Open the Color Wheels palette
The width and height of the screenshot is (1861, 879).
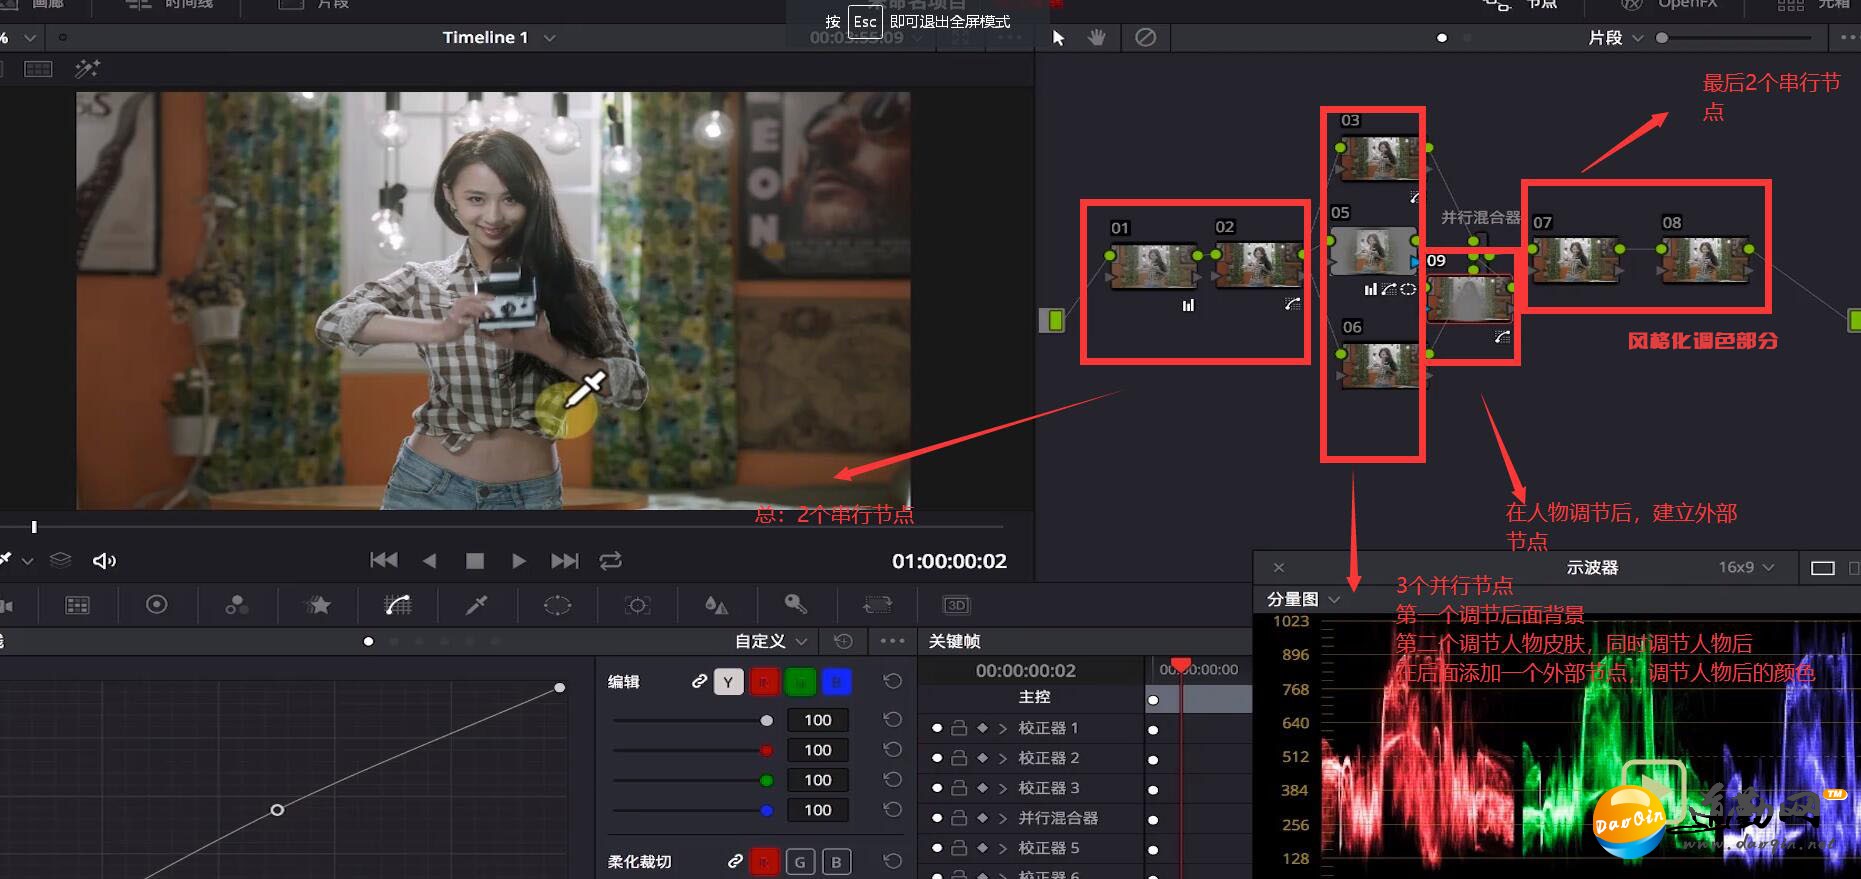[157, 605]
